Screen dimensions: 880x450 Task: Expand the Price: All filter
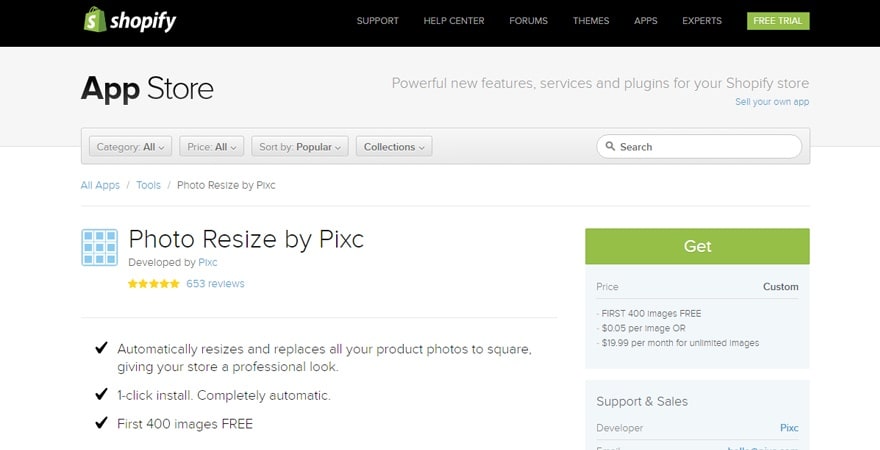[212, 147]
